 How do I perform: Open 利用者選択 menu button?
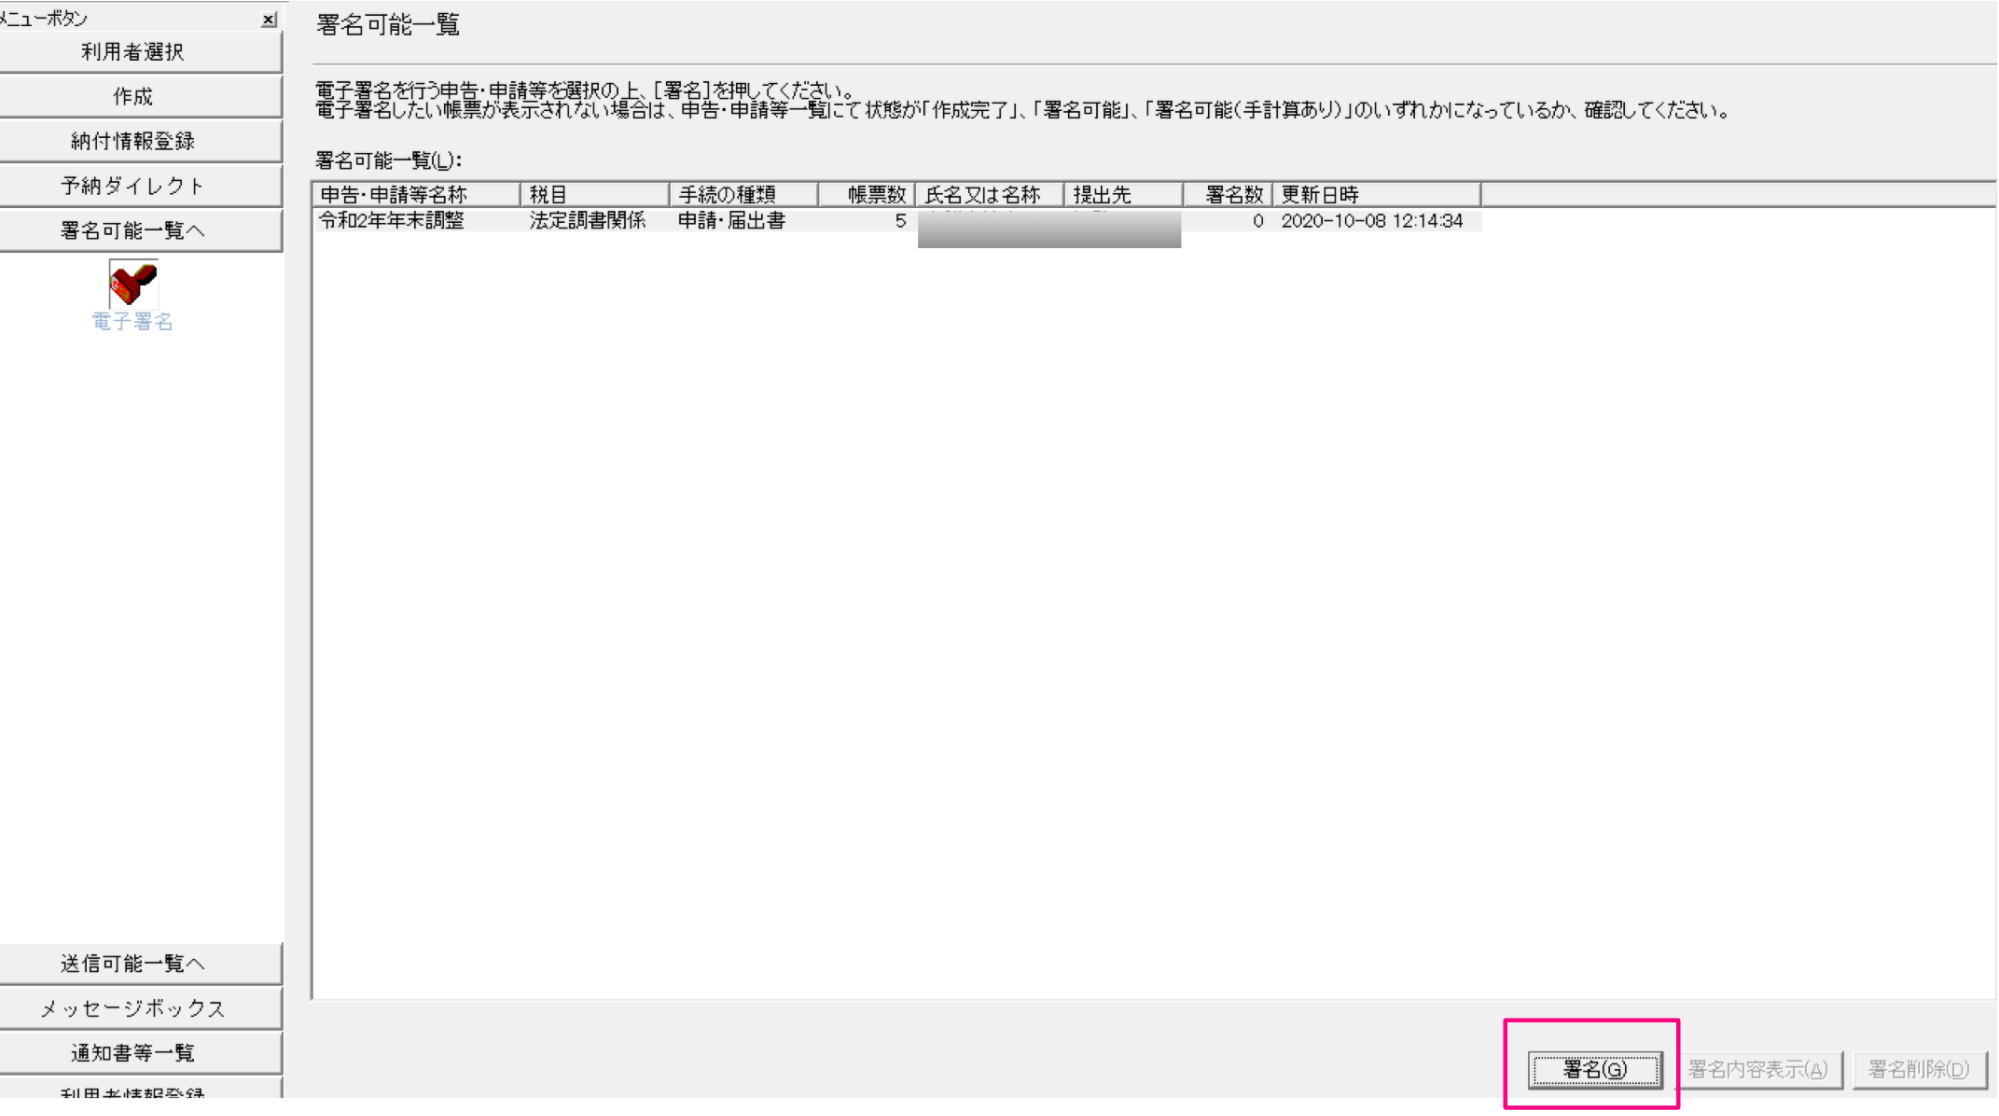click(141, 52)
